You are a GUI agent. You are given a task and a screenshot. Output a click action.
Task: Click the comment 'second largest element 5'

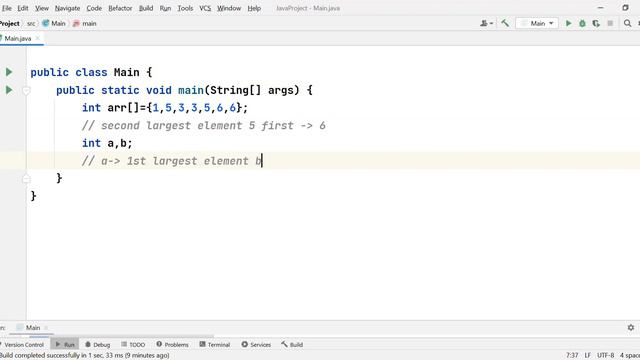point(178,126)
